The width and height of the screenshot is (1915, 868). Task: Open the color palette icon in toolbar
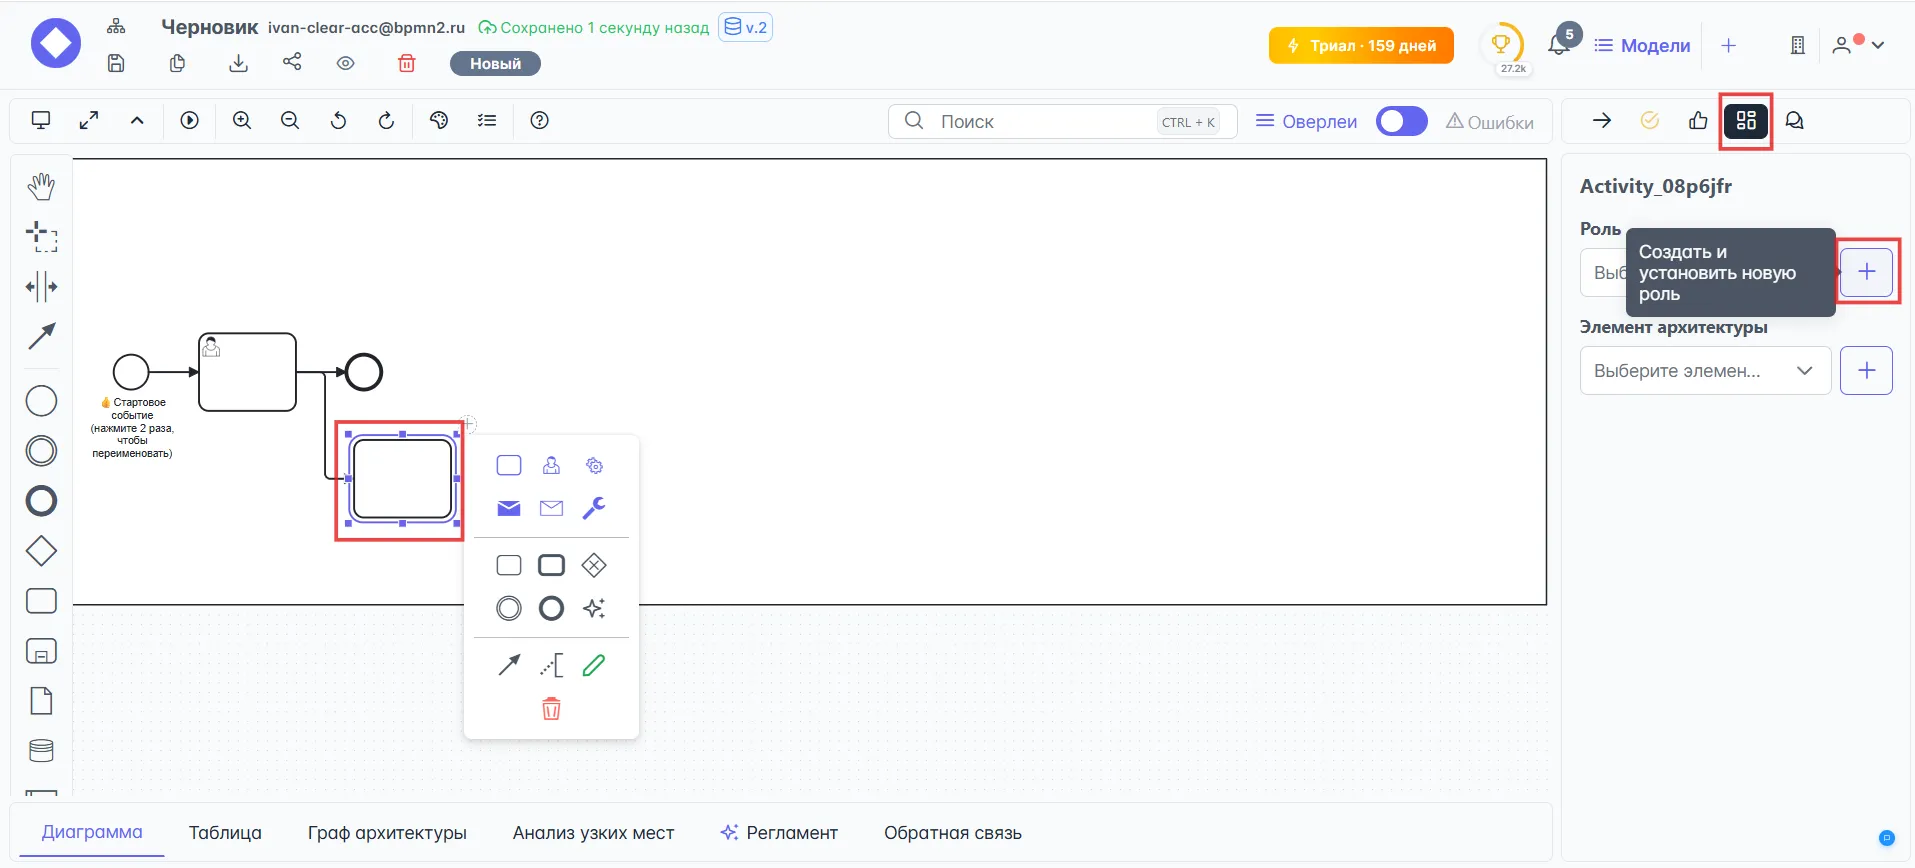point(438,121)
